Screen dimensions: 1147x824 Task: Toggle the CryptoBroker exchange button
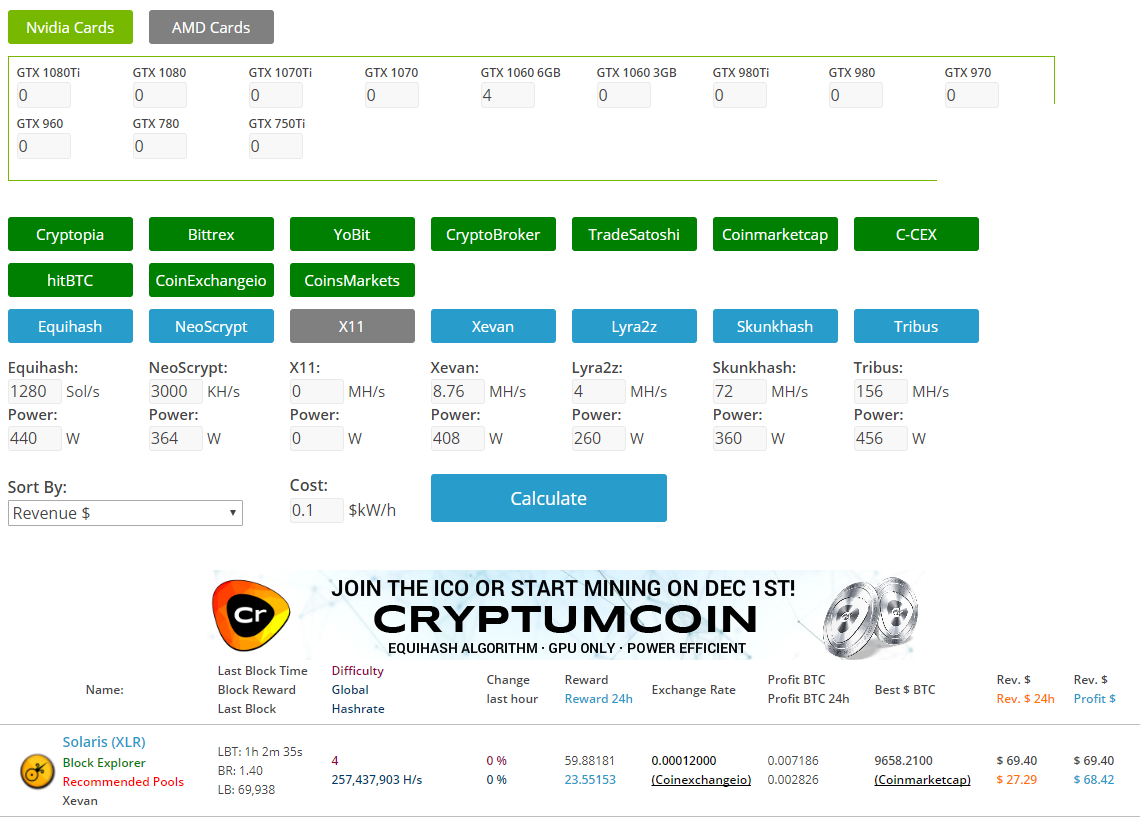tap(493, 234)
